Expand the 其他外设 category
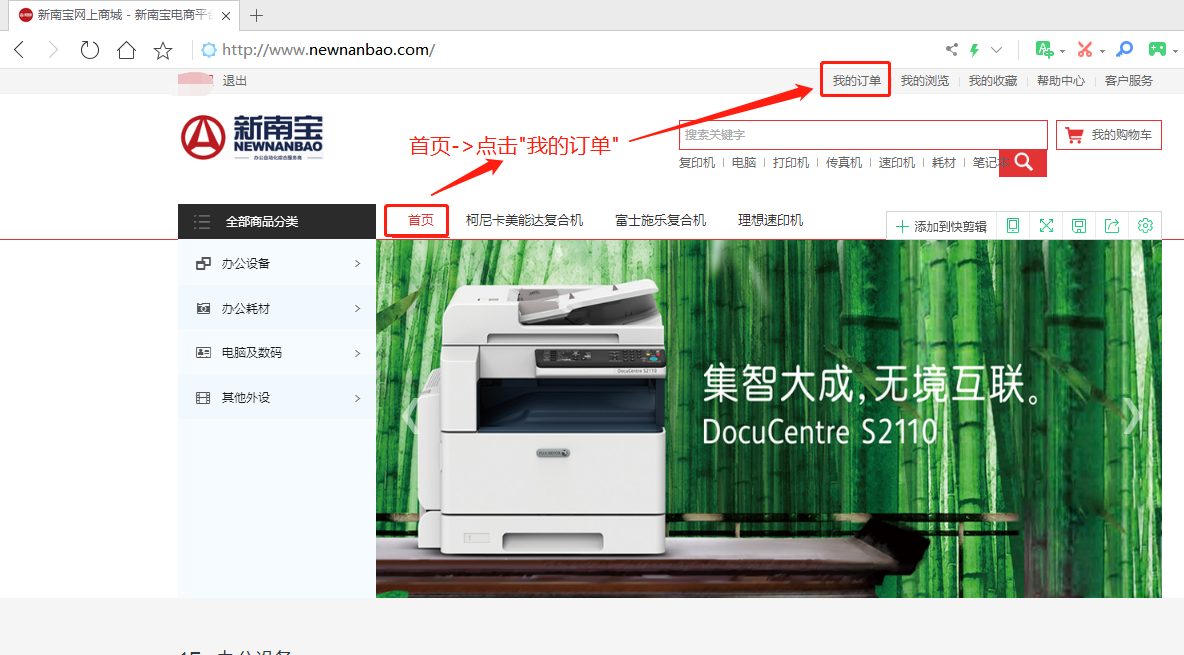Screen dimensions: 1184x655 tap(277, 397)
